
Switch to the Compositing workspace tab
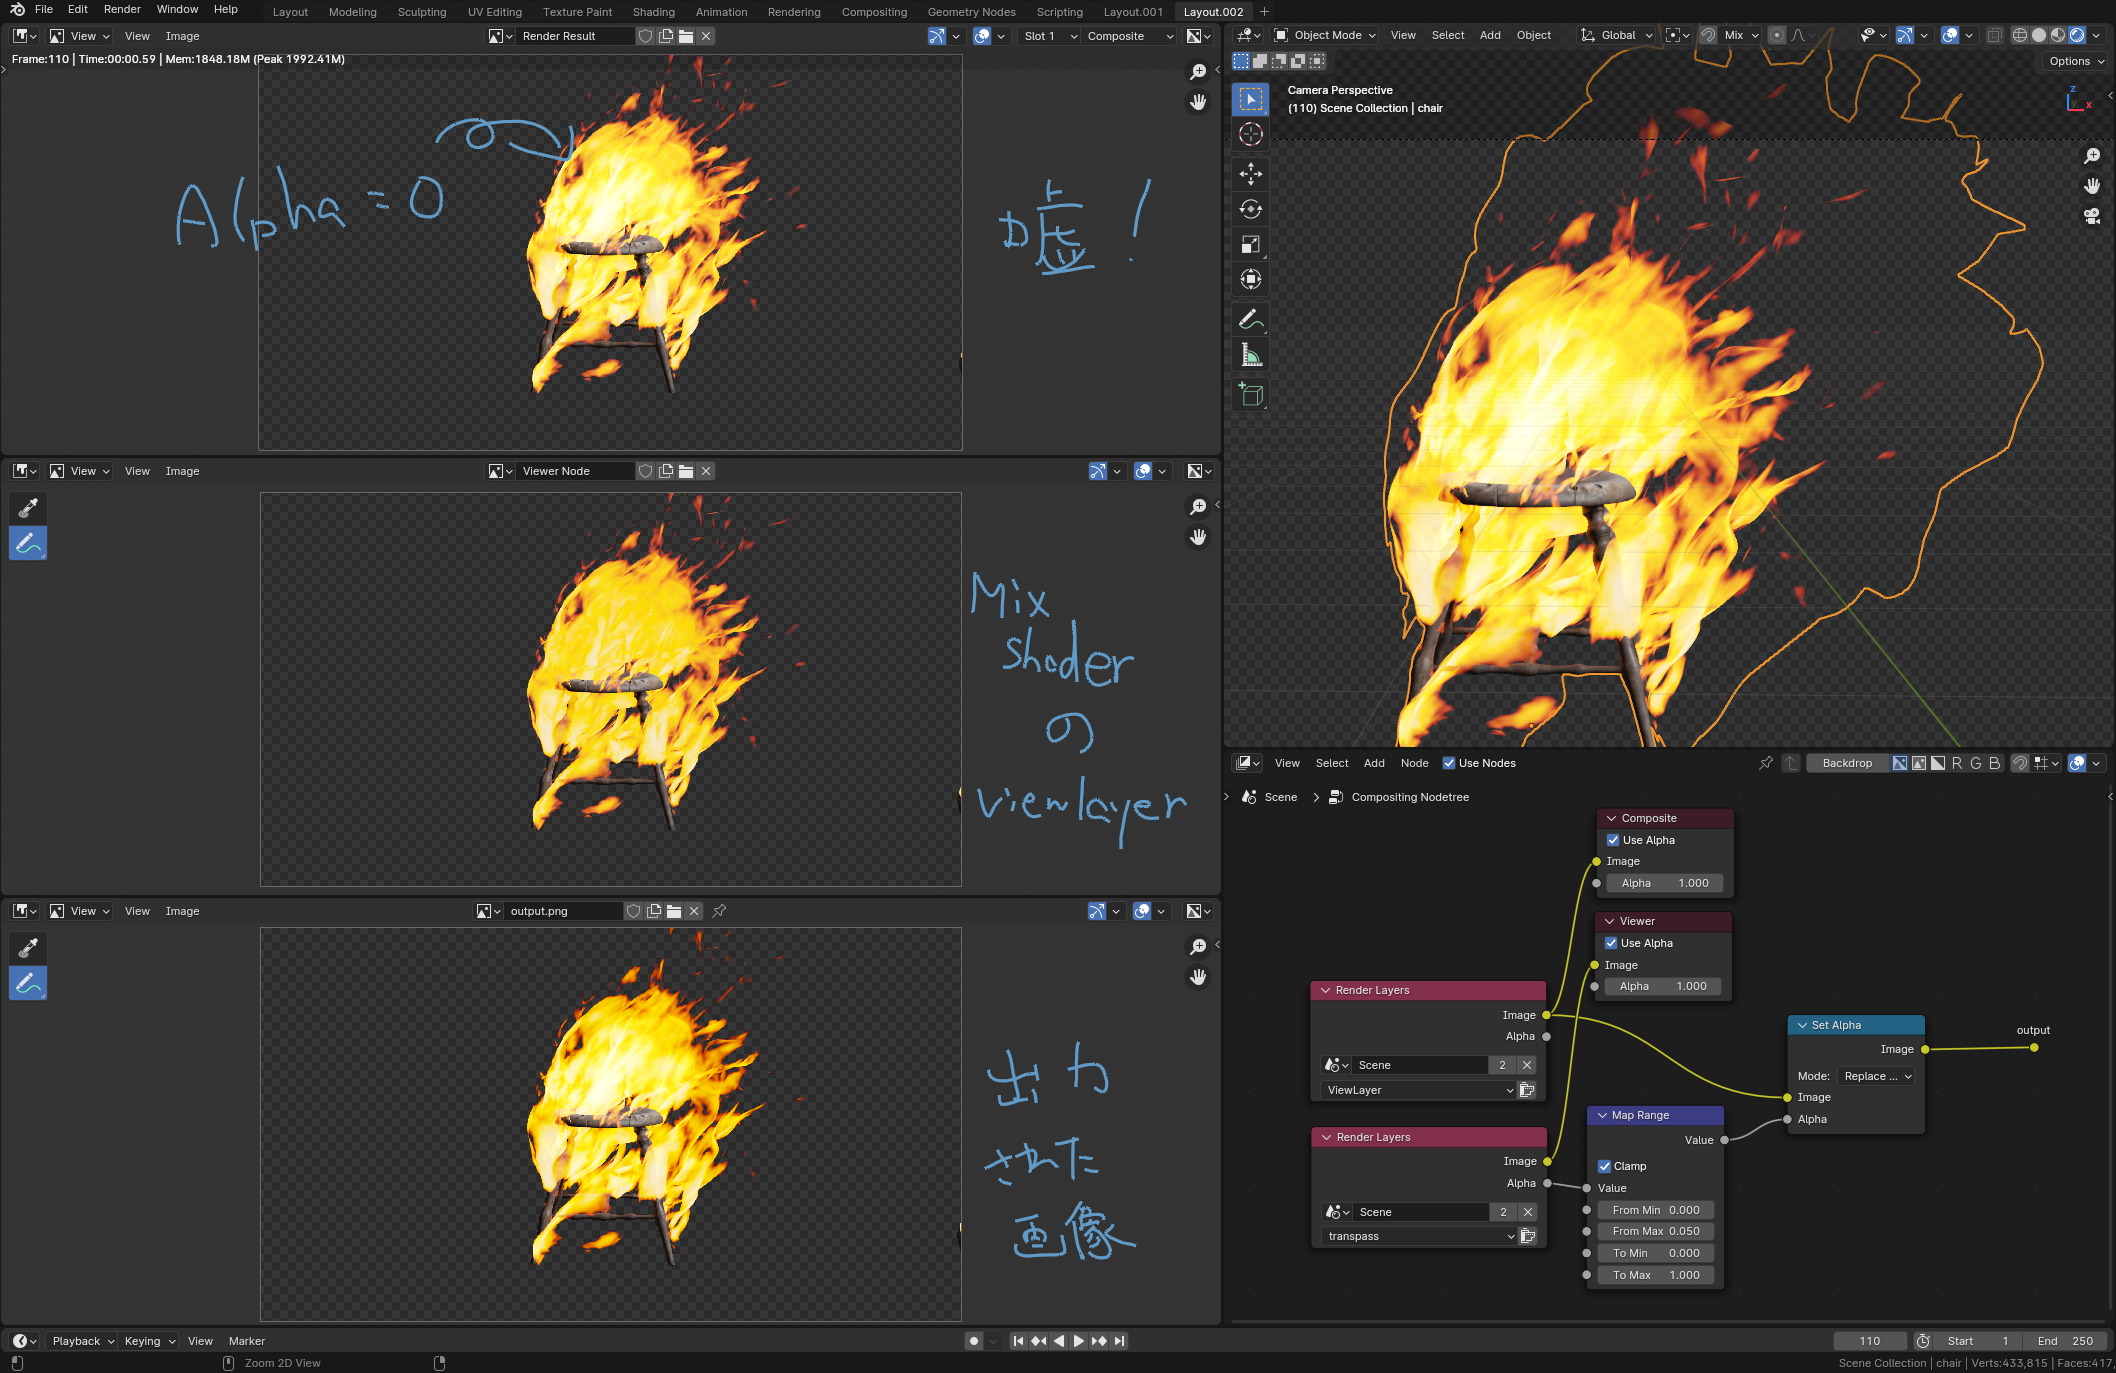pyautogui.click(x=874, y=12)
